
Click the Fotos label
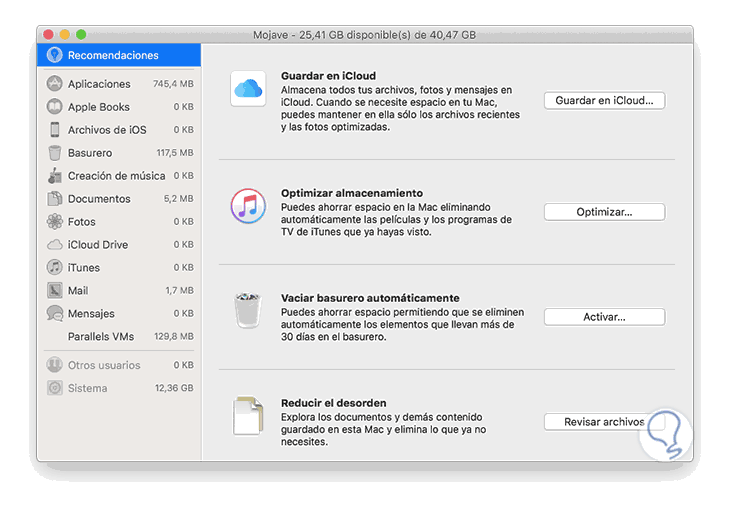pyautogui.click(x=81, y=222)
